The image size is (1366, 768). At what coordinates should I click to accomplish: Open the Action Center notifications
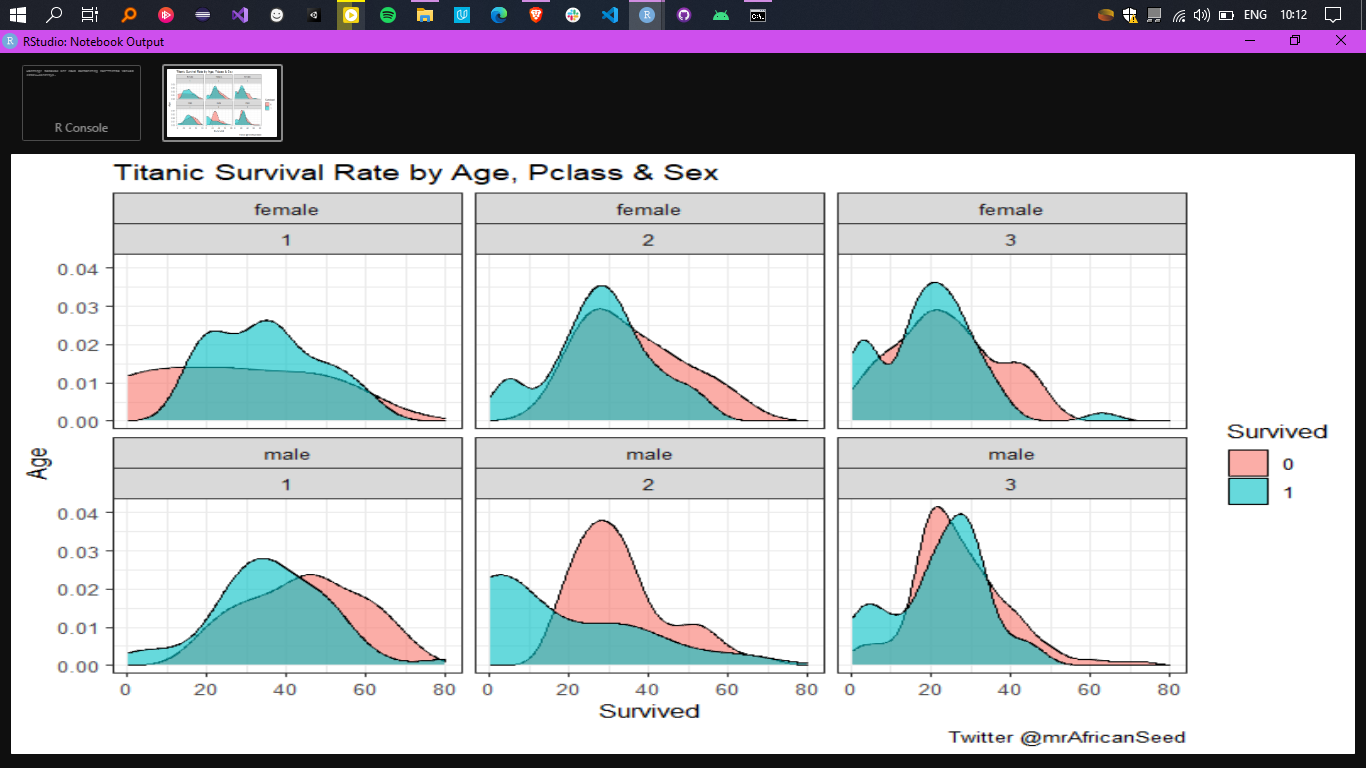click(x=1333, y=14)
